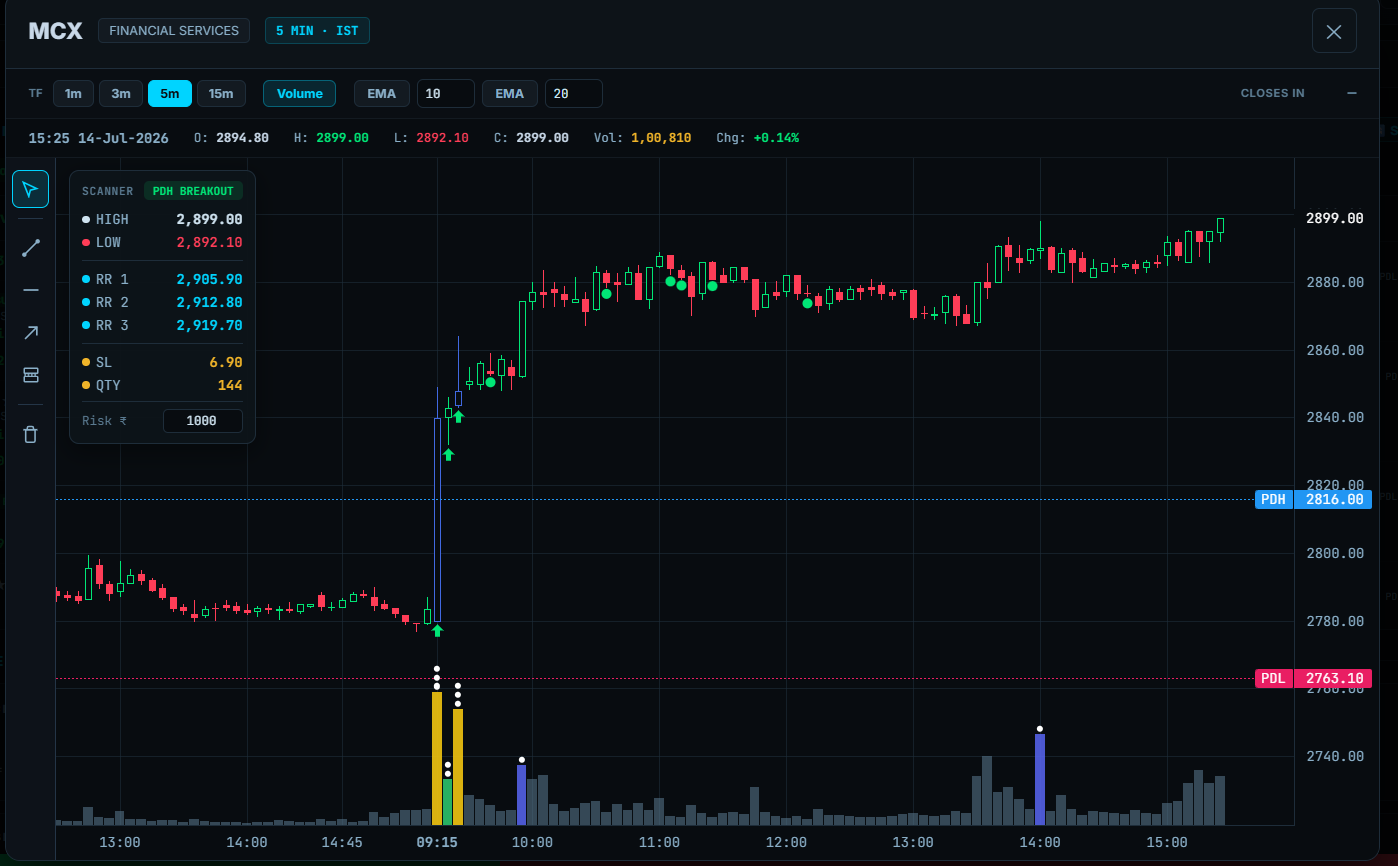Click the HIGH value 2,899.00 in scanner
Image resolution: width=1398 pixels, height=866 pixels.
209,219
